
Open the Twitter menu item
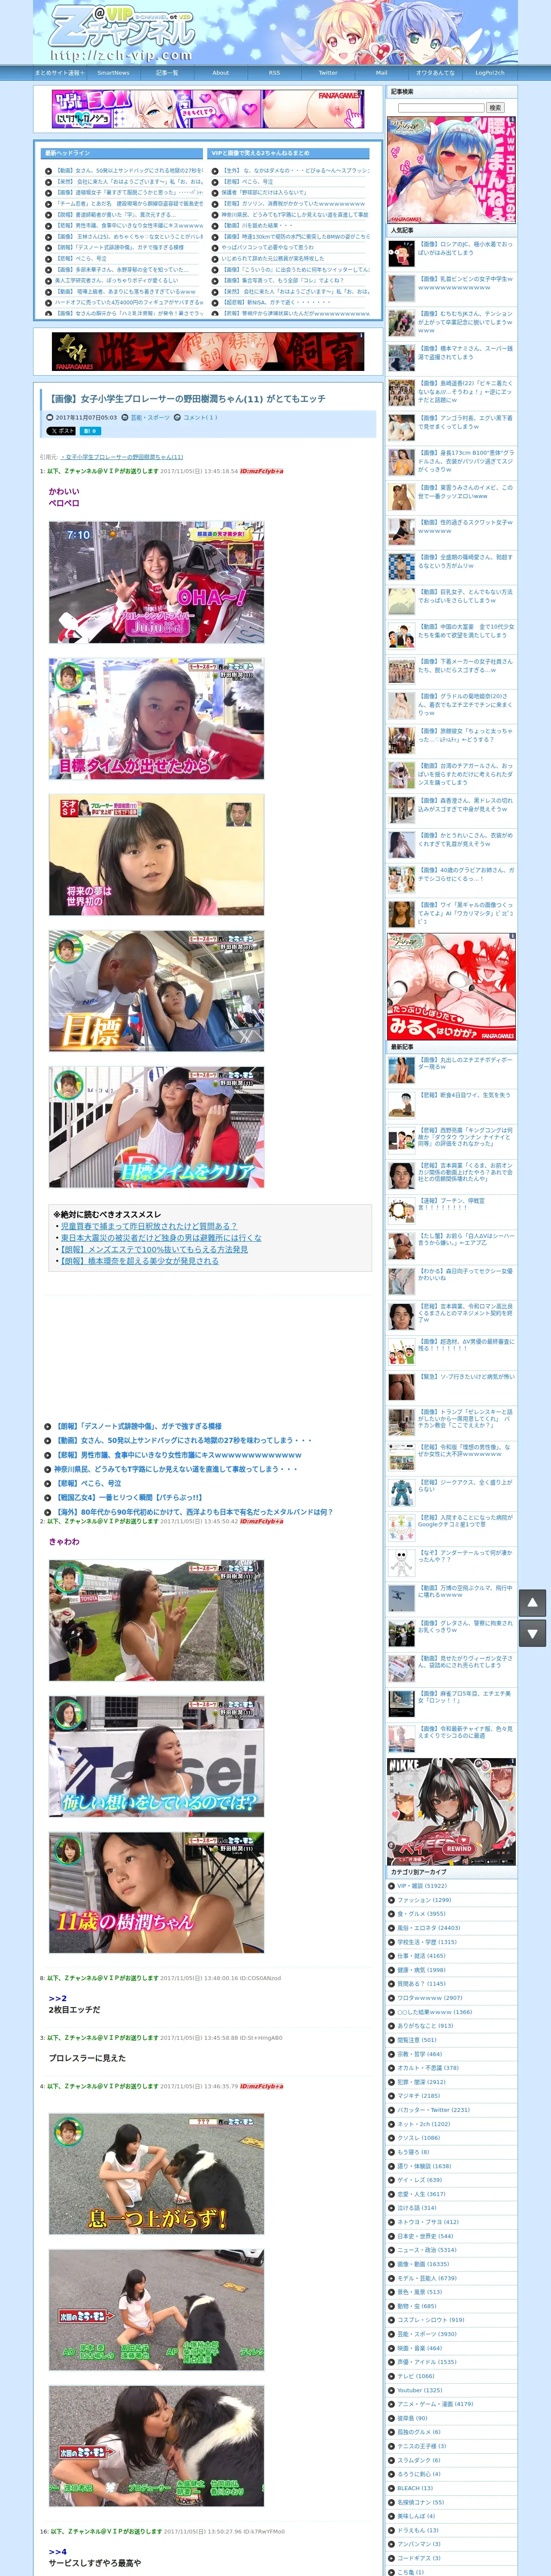[328, 73]
